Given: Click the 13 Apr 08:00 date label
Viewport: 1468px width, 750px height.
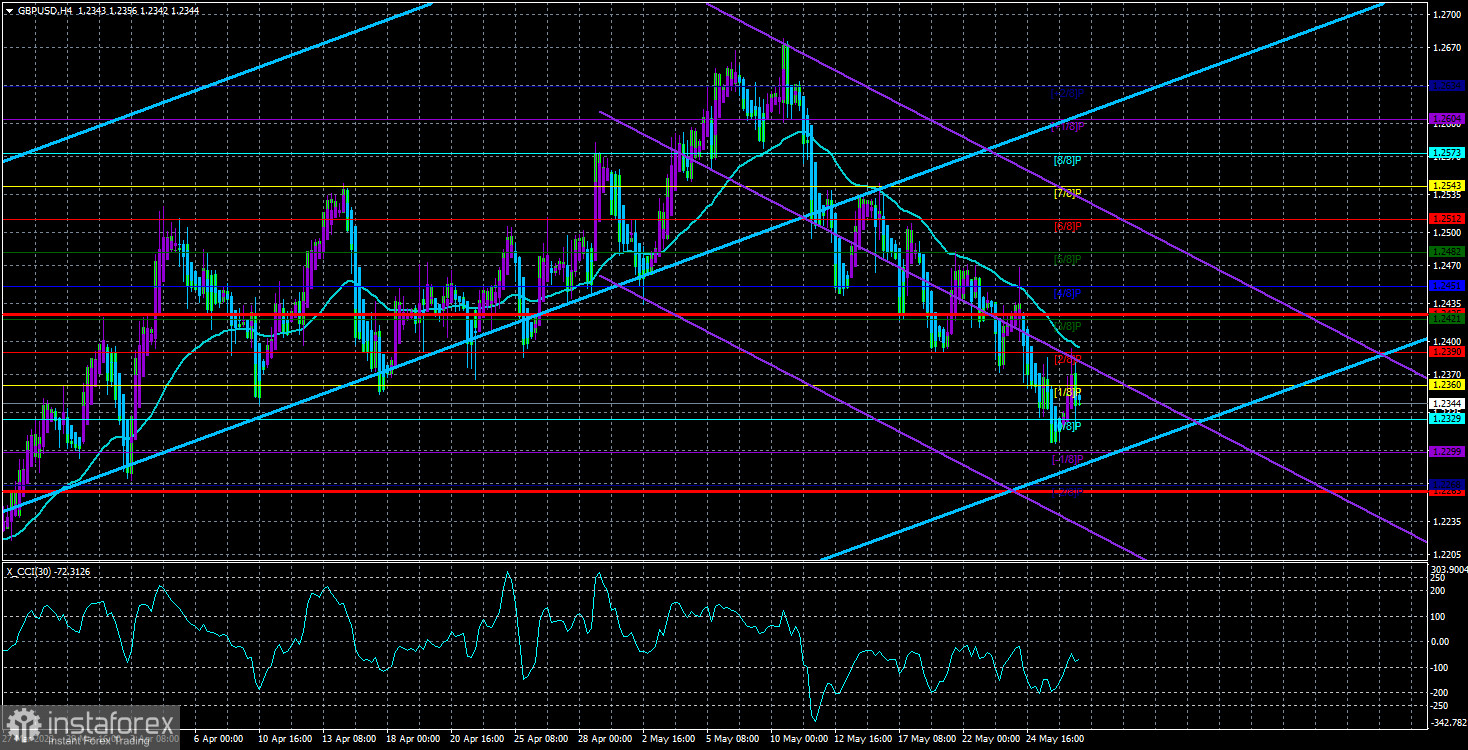Looking at the screenshot, I should [x=350, y=739].
